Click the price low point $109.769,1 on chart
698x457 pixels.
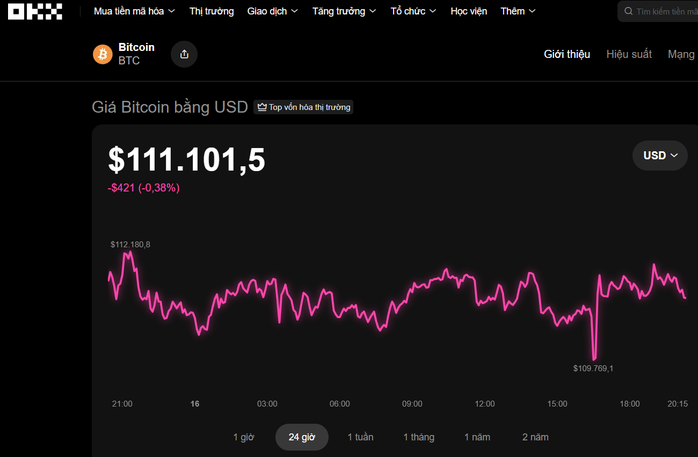pos(594,358)
